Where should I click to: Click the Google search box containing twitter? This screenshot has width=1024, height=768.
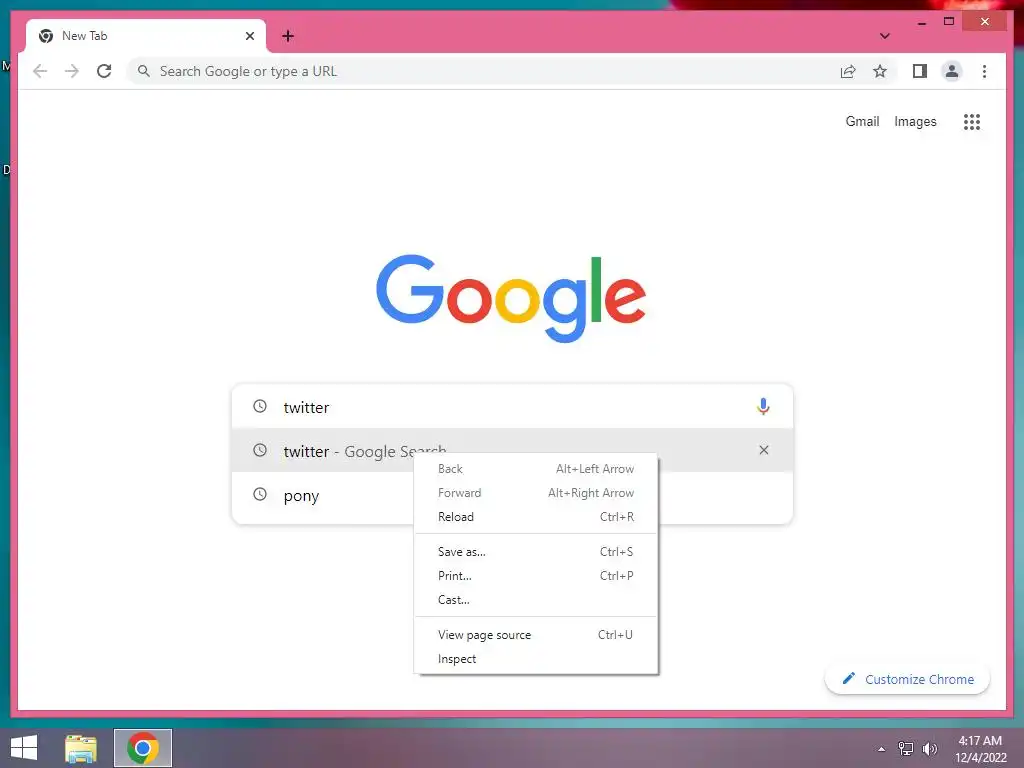(x=512, y=406)
